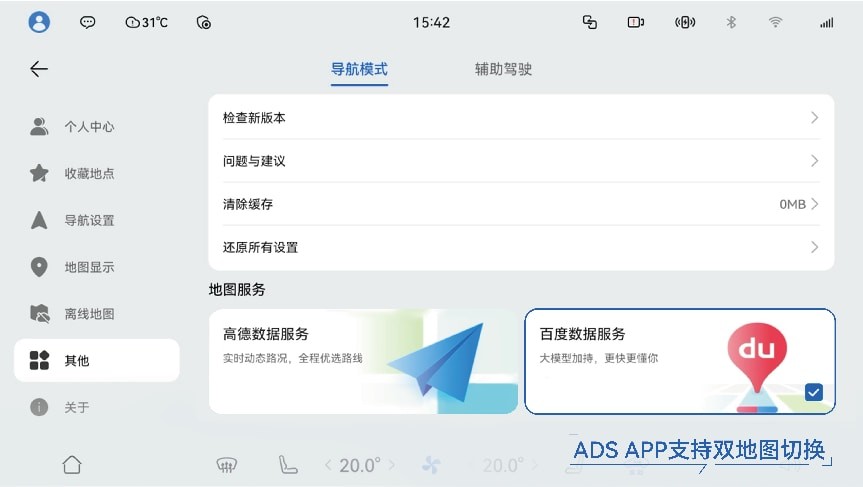Toggle the 百度数据服务 checkbox

813,392
